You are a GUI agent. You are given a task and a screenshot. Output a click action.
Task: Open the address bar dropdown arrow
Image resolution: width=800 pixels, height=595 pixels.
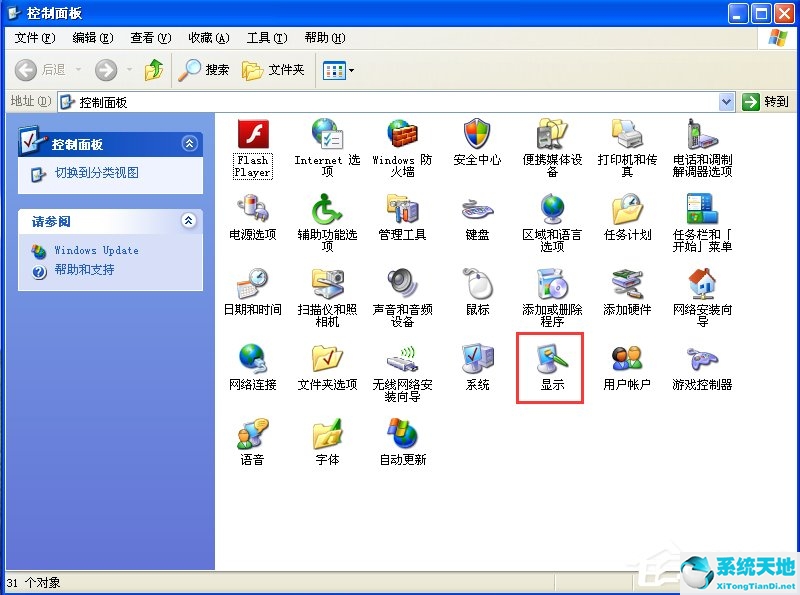pos(725,101)
